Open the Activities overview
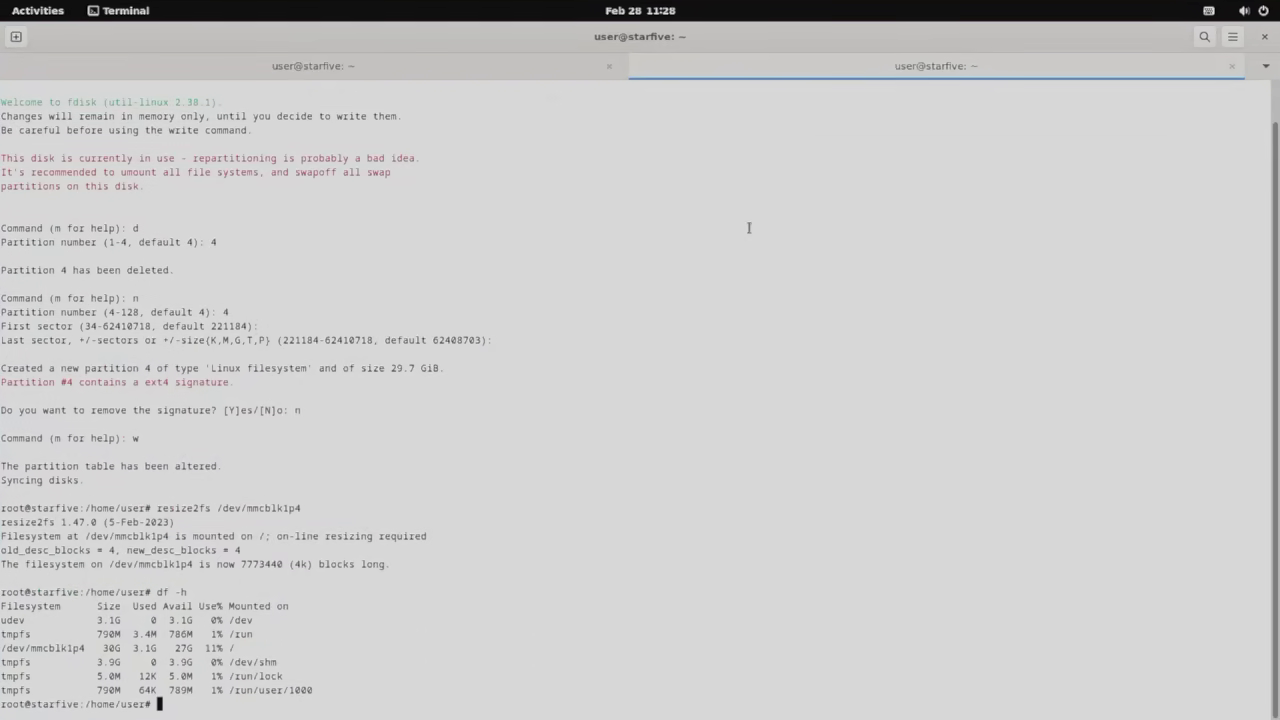1280x720 pixels. (37, 11)
